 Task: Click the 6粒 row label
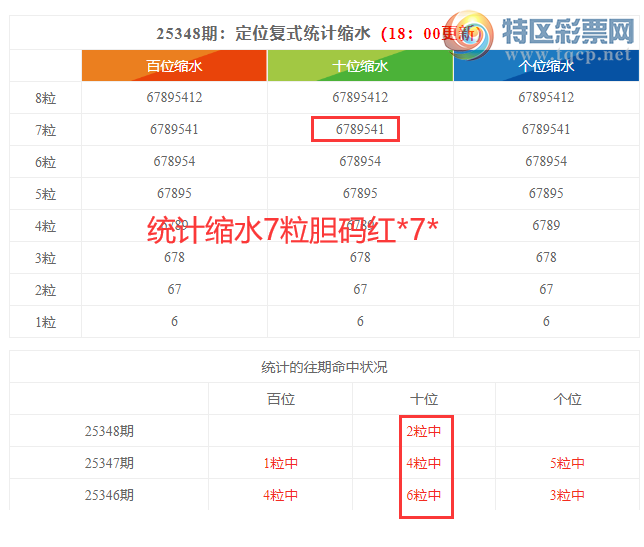[x=45, y=162]
